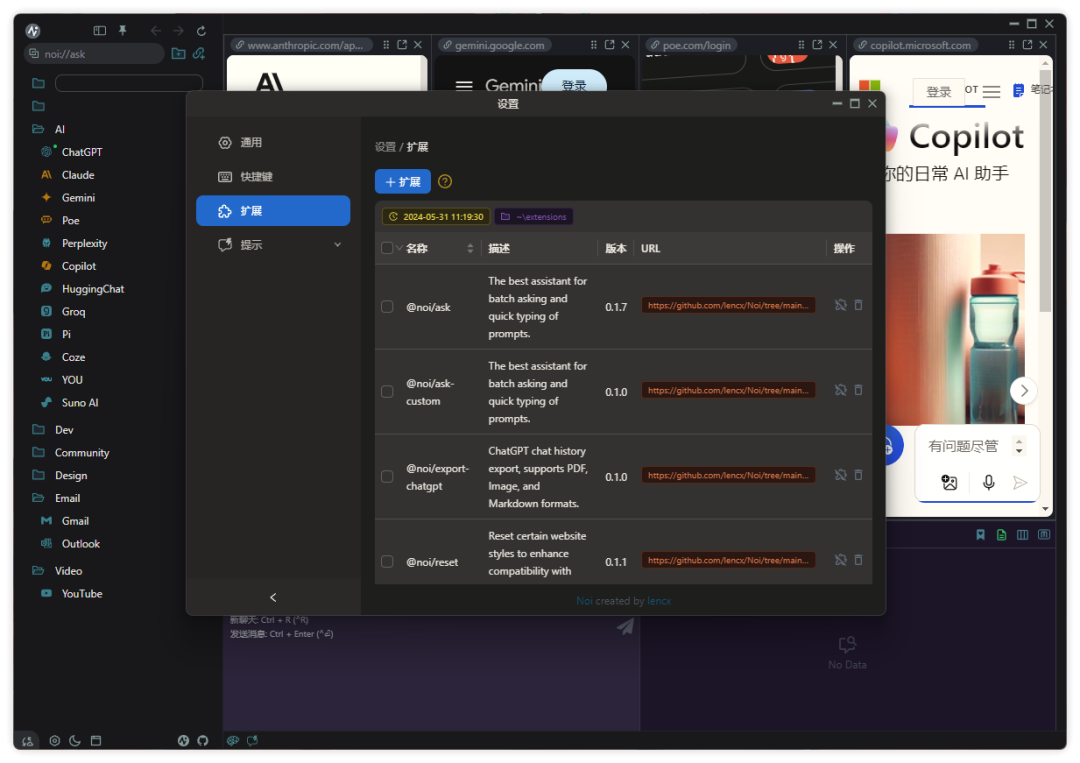Expand the Dev folder
The height and width of the screenshot is (763, 1080).
pyautogui.click(x=38, y=430)
